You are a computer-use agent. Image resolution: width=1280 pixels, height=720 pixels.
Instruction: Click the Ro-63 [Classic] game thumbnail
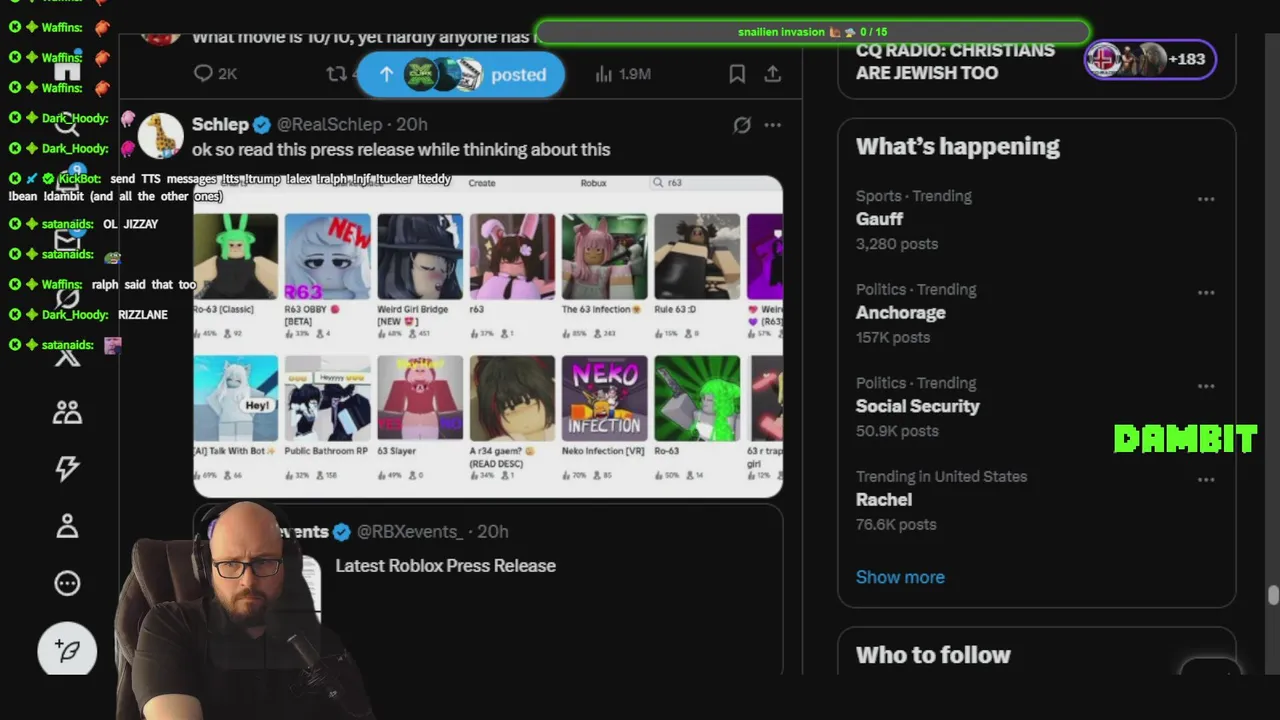pyautogui.click(x=236, y=256)
